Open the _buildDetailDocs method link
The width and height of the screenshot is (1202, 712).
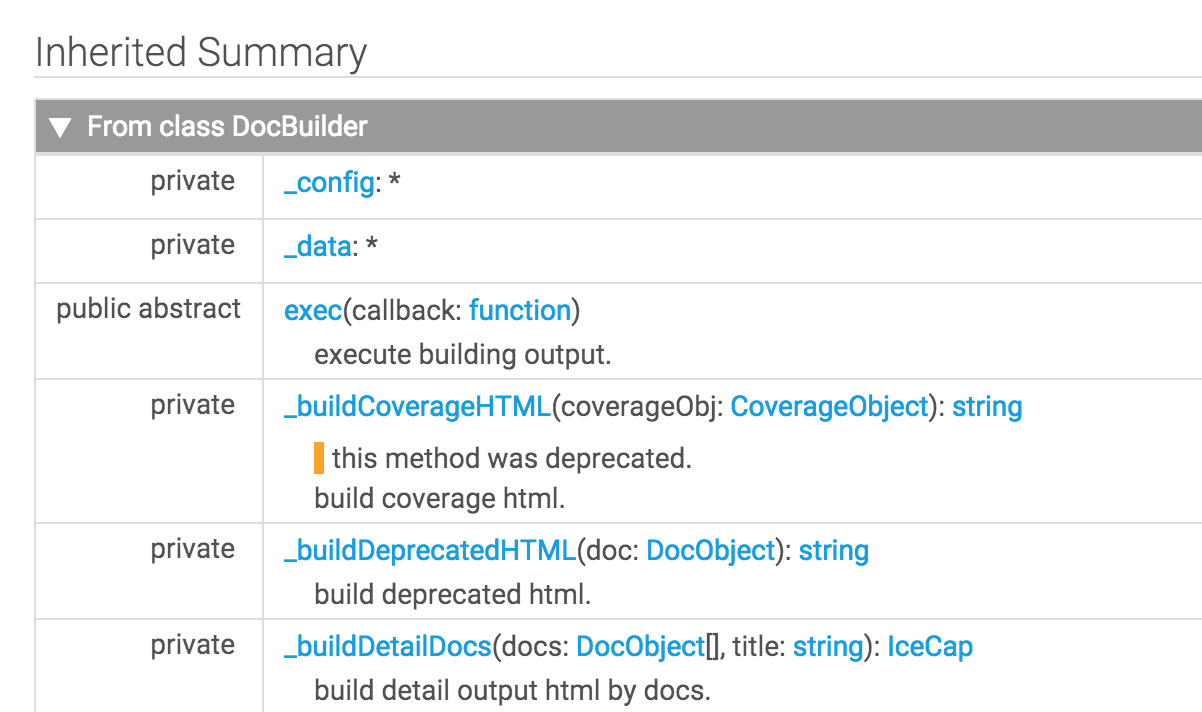coord(388,647)
